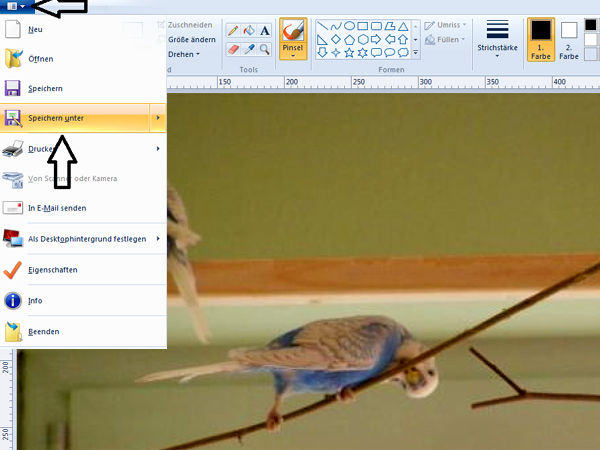Image resolution: width=600 pixels, height=450 pixels.
Task: Select the Magnifier tool
Action: pos(264,49)
